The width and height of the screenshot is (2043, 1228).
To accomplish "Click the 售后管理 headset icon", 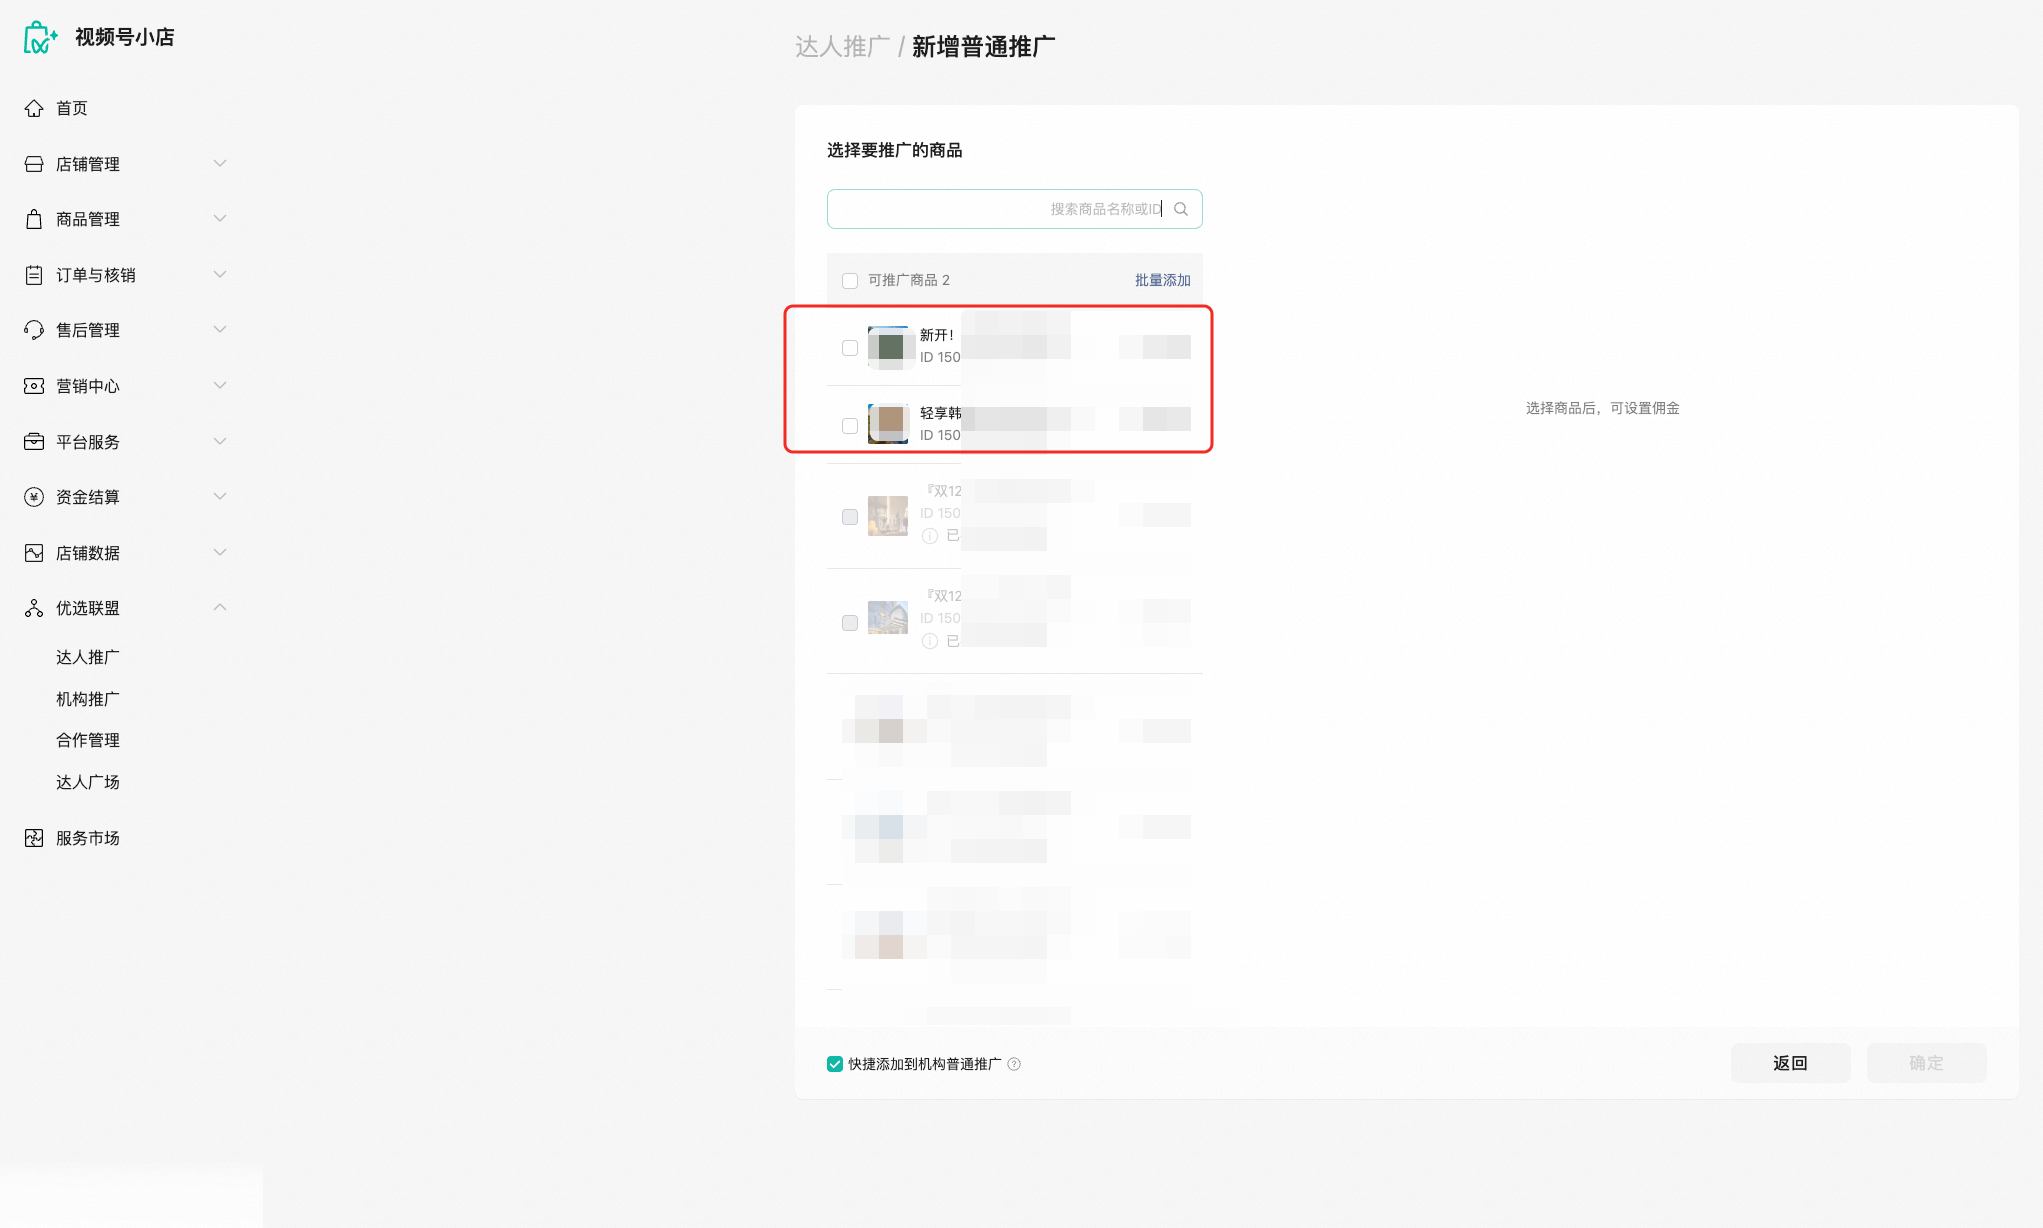I will point(34,330).
